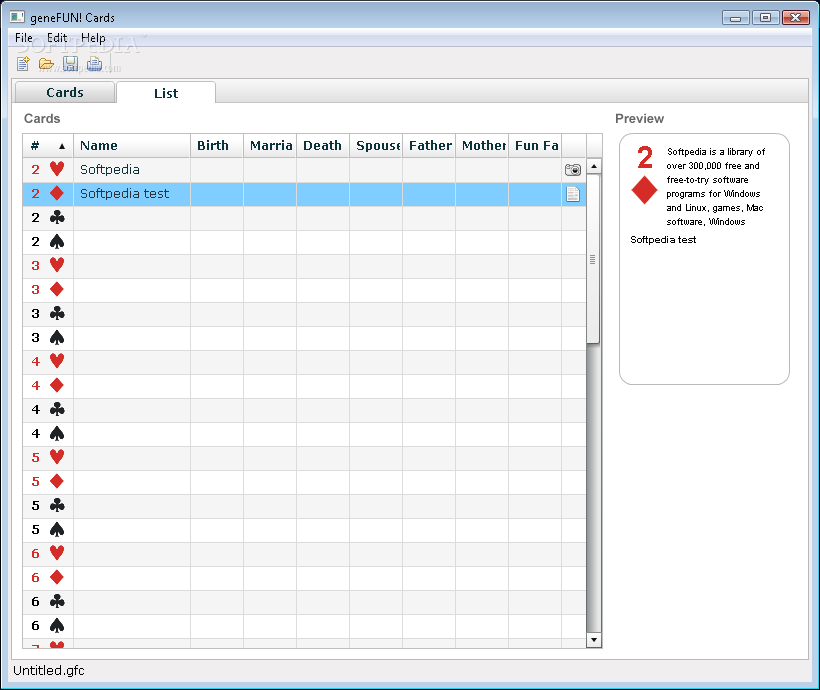This screenshot has width=820, height=690.
Task: Click the diamond suit icon of card 4
Action: coord(57,386)
